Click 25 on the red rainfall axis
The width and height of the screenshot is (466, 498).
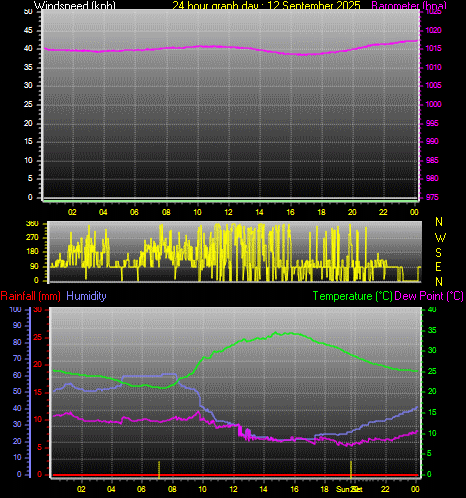point(38,337)
